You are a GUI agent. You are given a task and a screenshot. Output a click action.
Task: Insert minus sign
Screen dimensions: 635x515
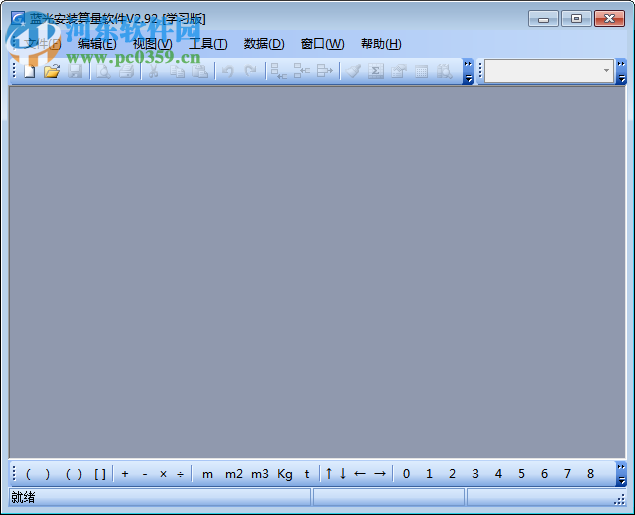(145, 474)
